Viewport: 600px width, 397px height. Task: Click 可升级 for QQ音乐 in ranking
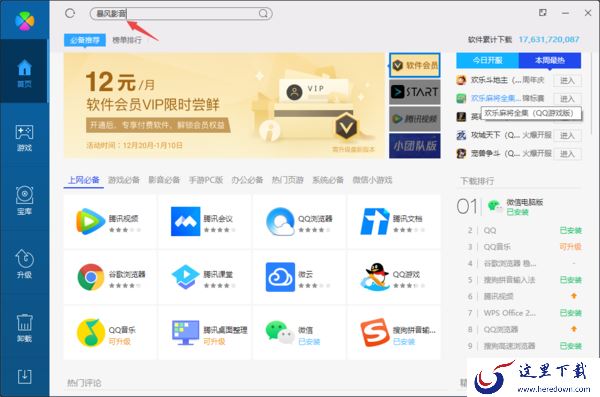tap(571, 247)
